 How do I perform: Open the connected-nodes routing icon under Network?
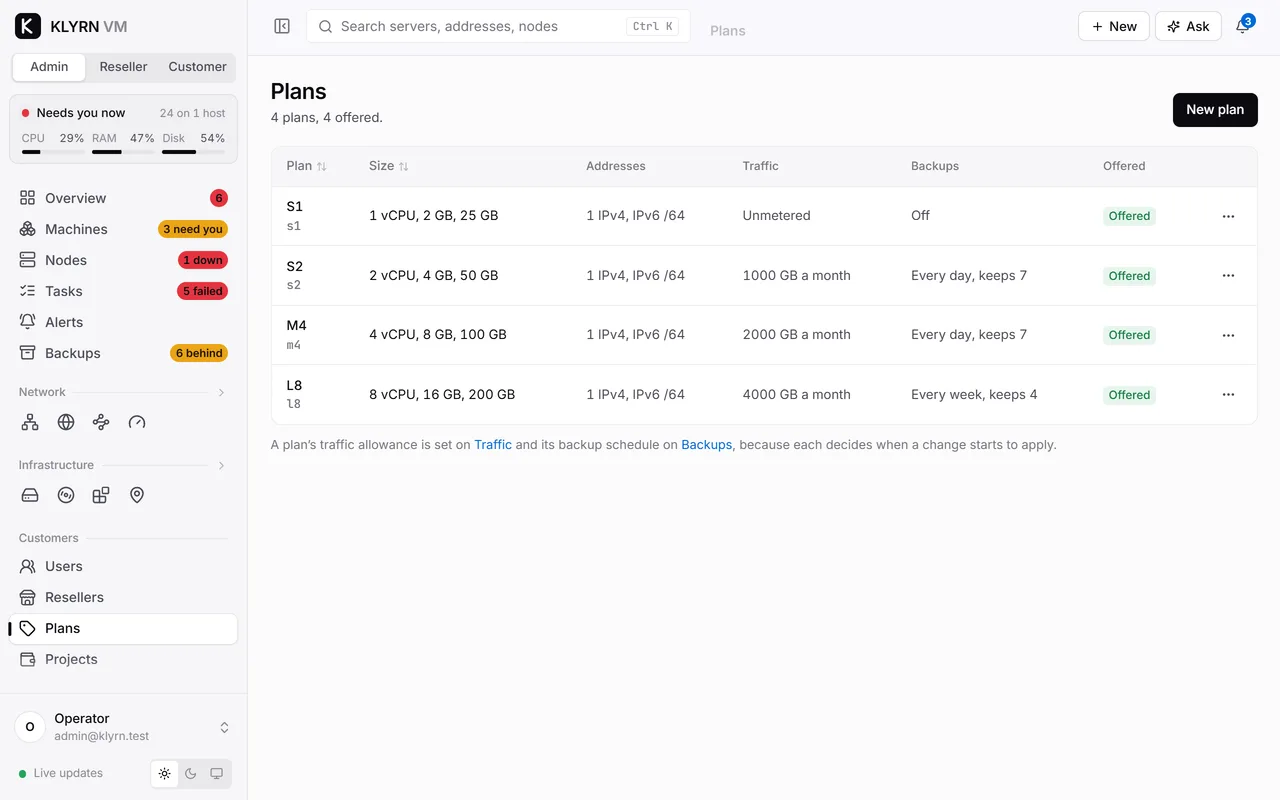click(101, 422)
